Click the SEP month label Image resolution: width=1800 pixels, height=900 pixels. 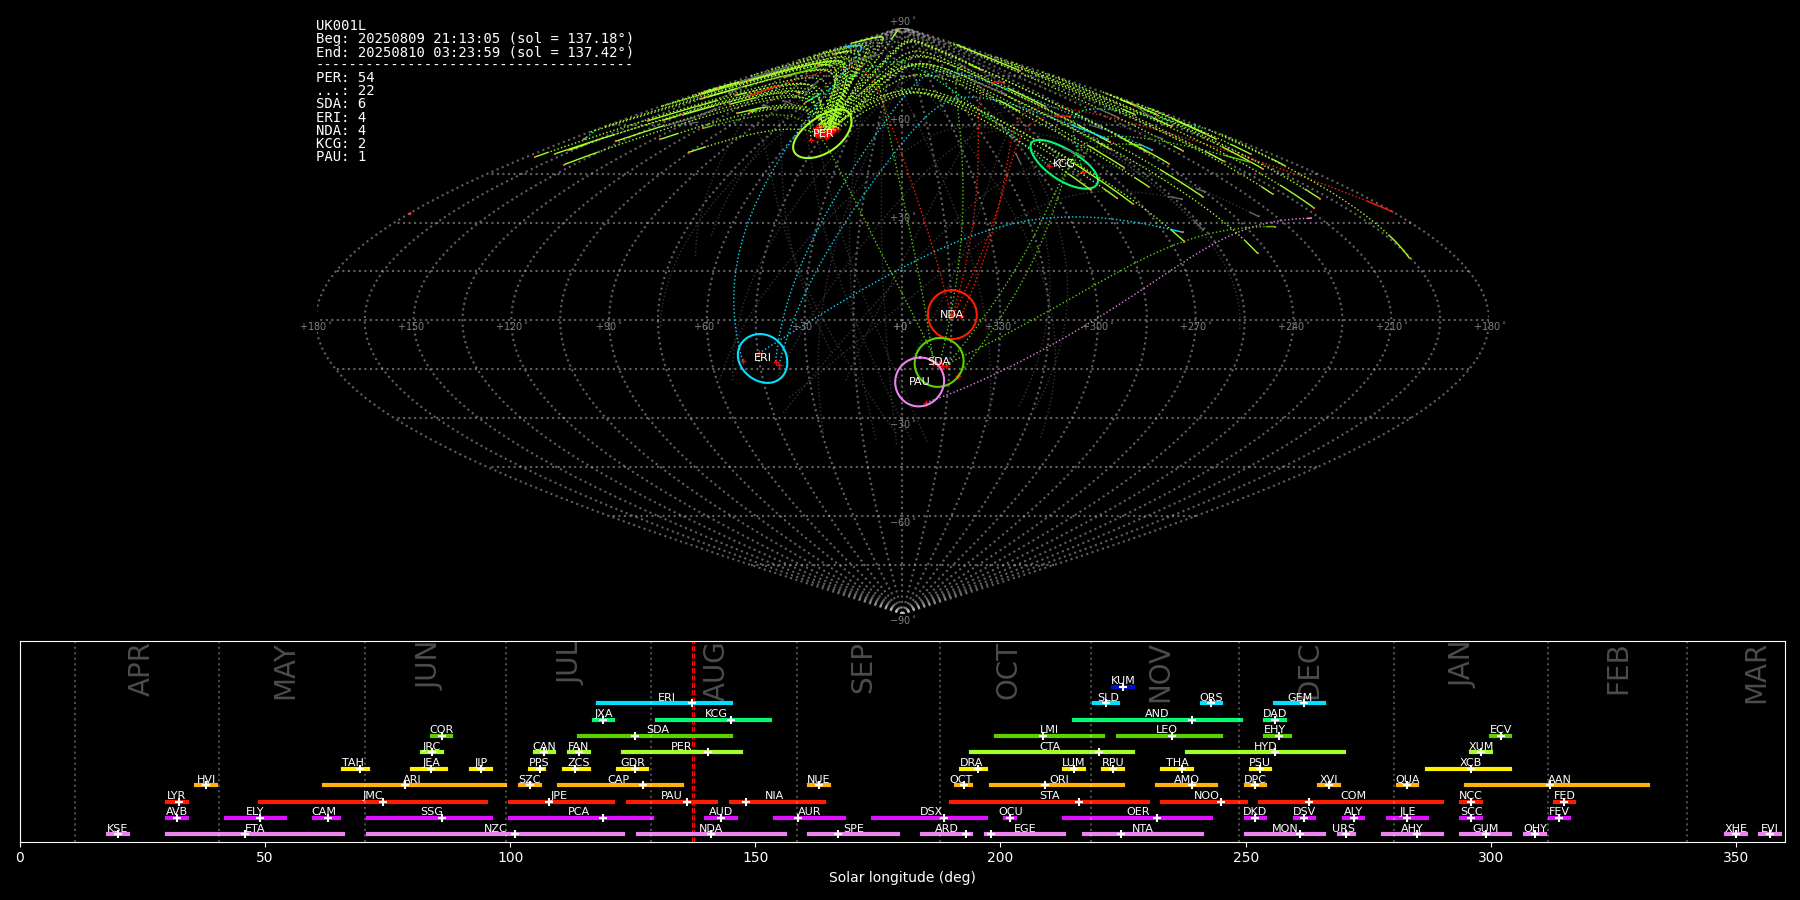862,669
